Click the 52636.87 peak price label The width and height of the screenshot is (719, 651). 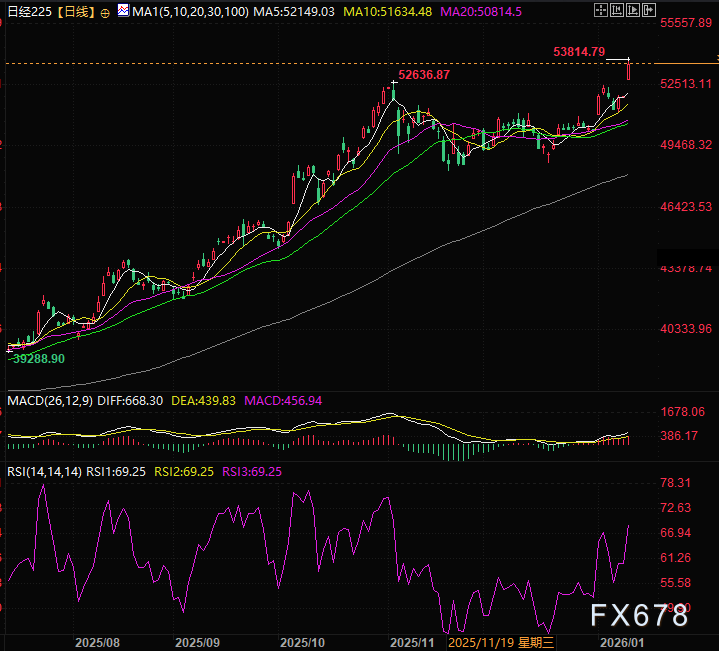click(423, 75)
